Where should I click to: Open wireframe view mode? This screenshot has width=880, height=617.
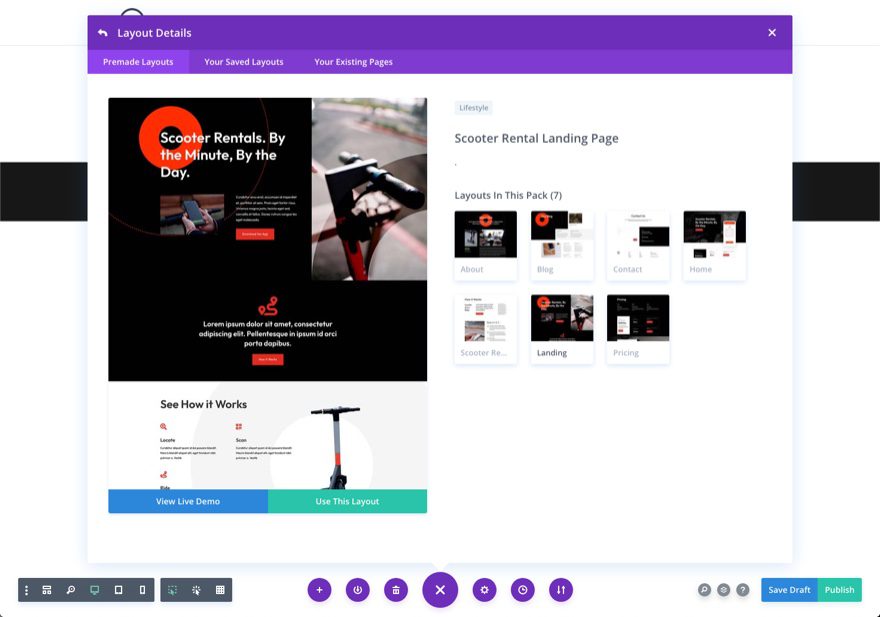click(x=46, y=590)
